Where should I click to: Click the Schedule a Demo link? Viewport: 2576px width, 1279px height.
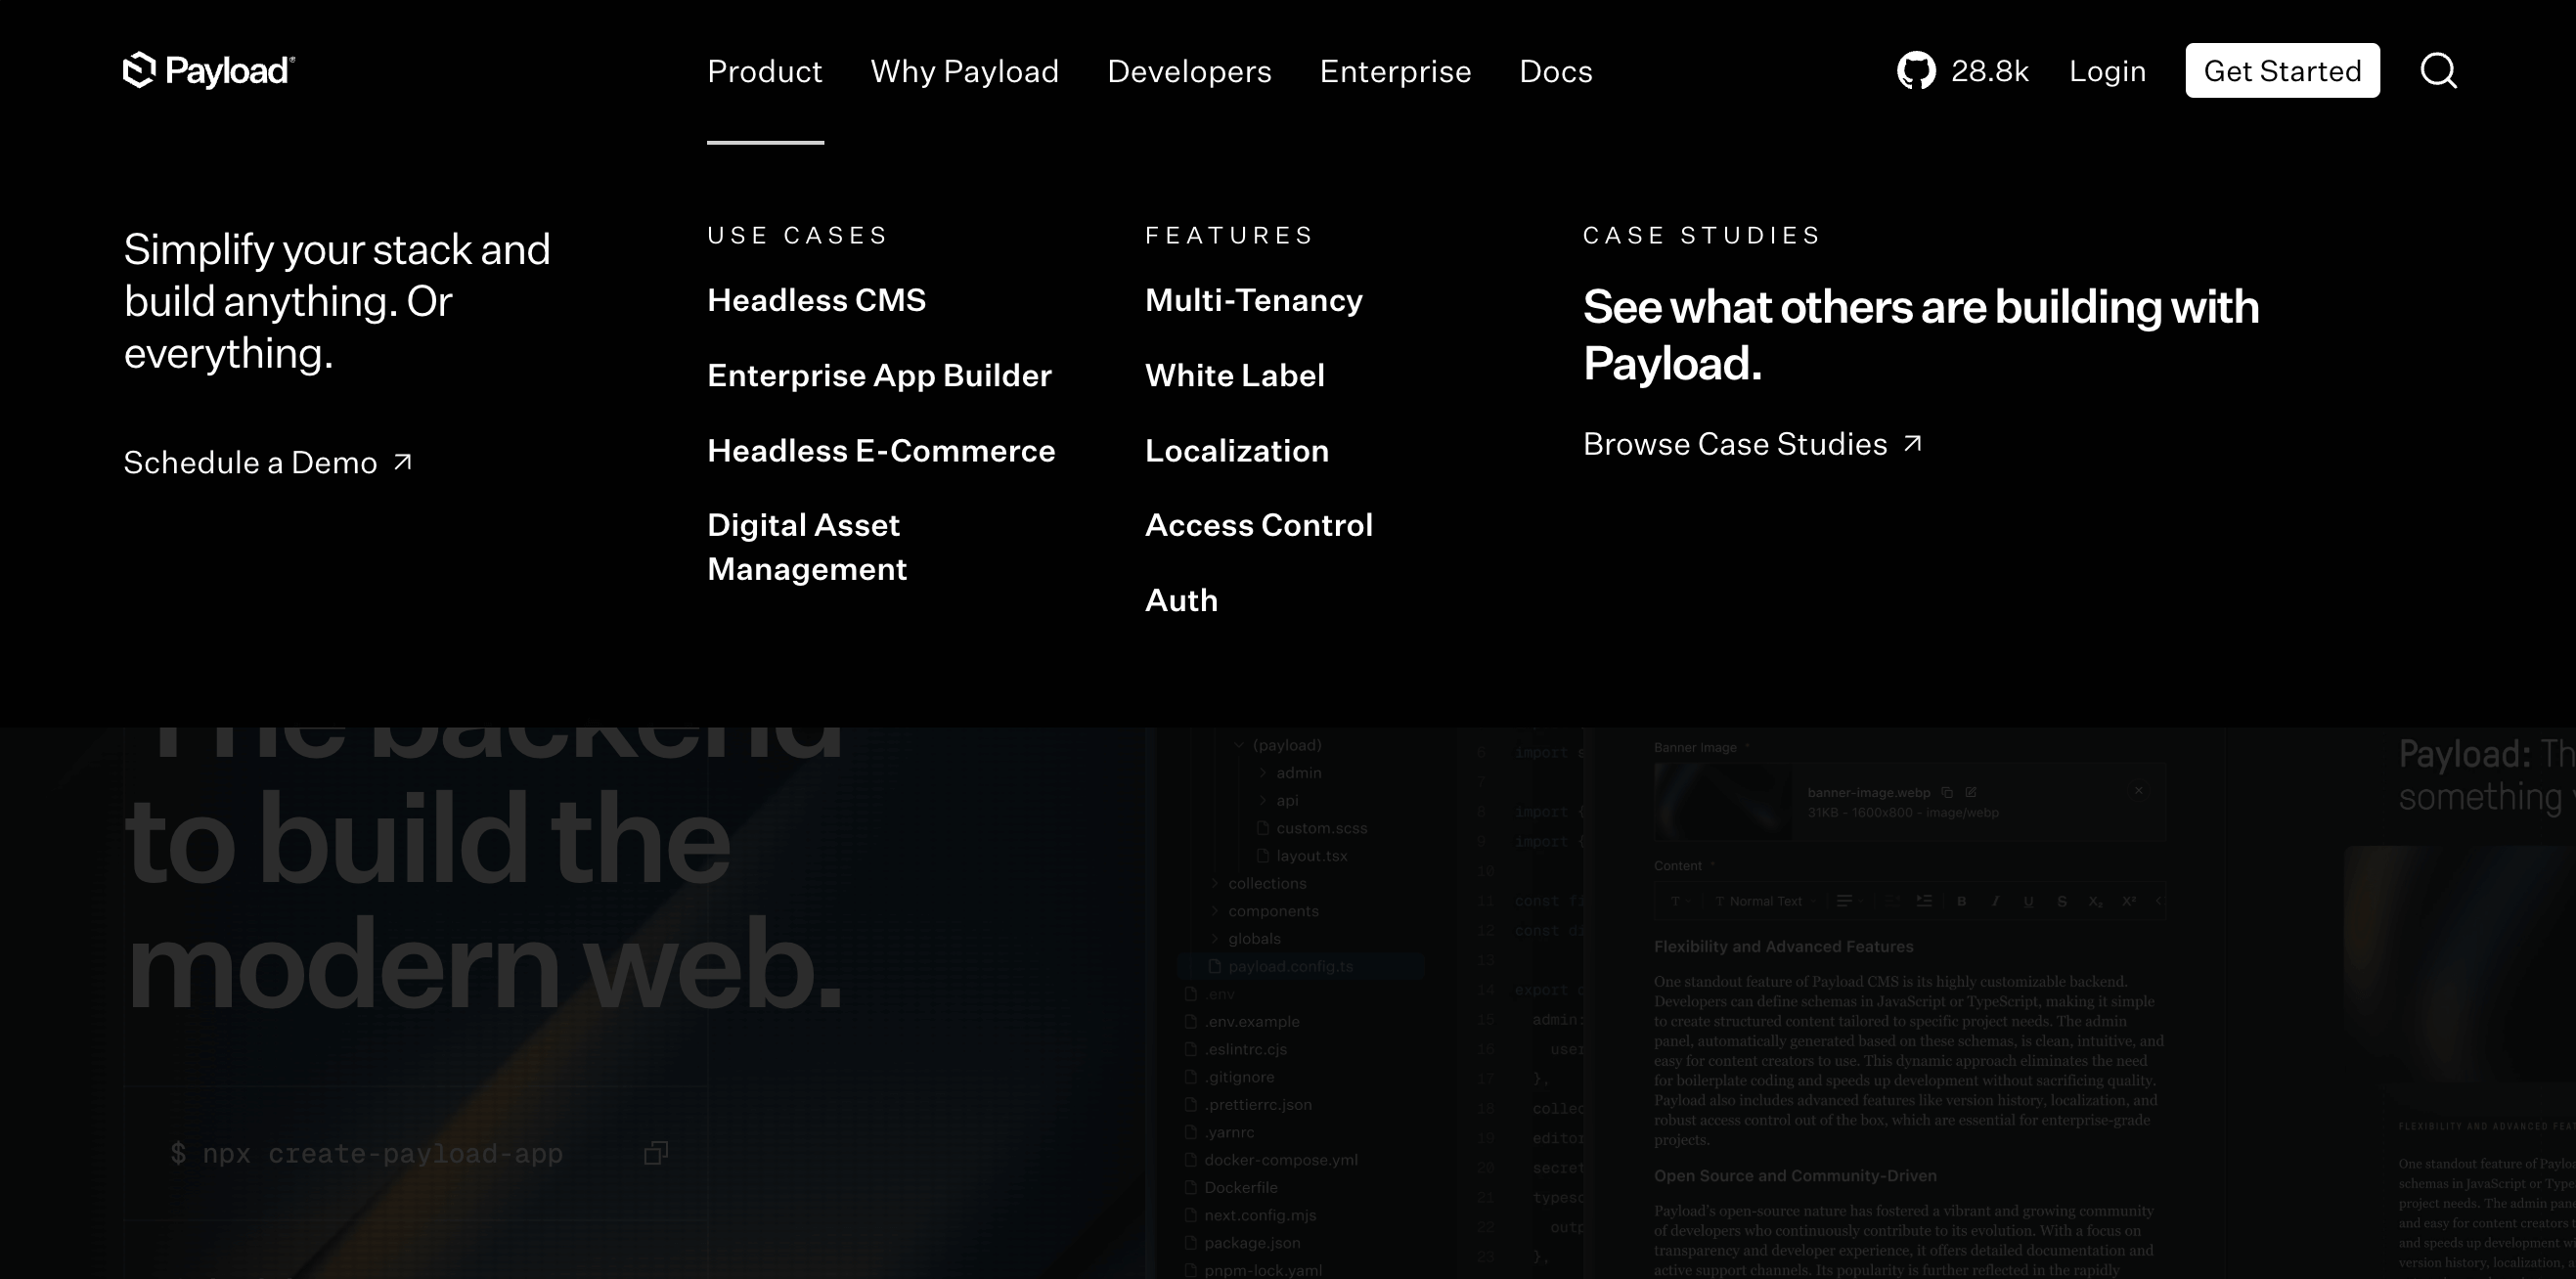(268, 462)
